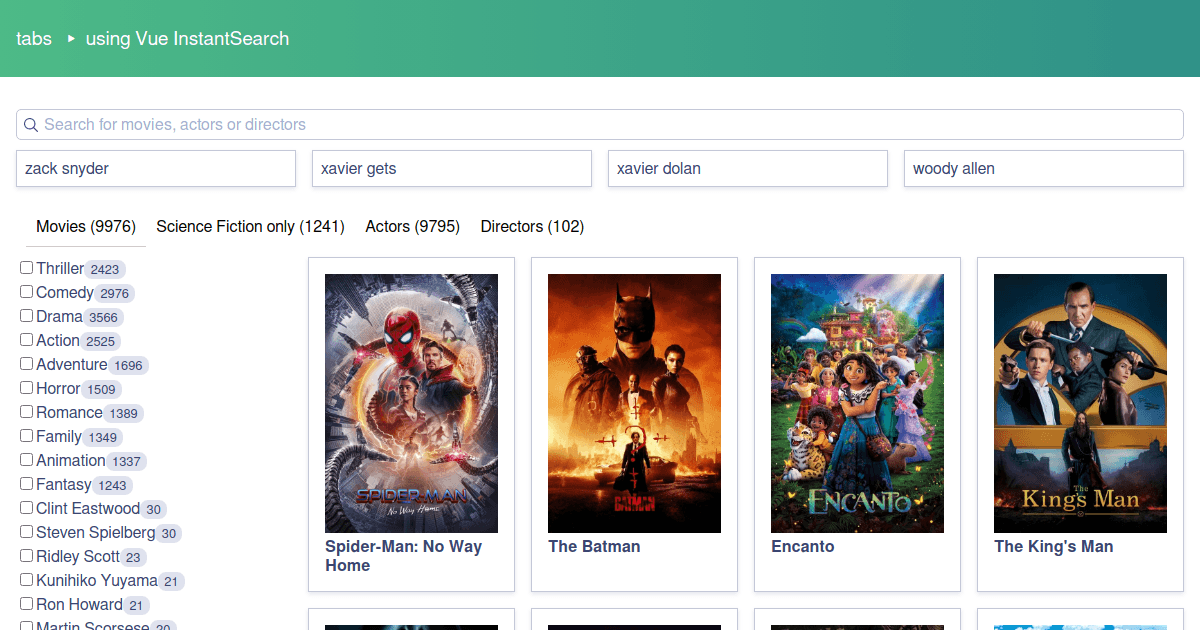Check the Thriller genre filter
1200x630 pixels.
tap(25, 268)
